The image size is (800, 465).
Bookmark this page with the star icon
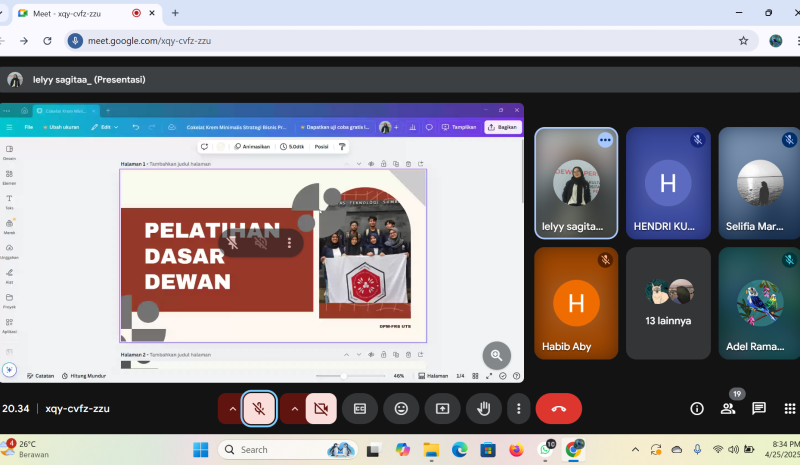pos(743,41)
